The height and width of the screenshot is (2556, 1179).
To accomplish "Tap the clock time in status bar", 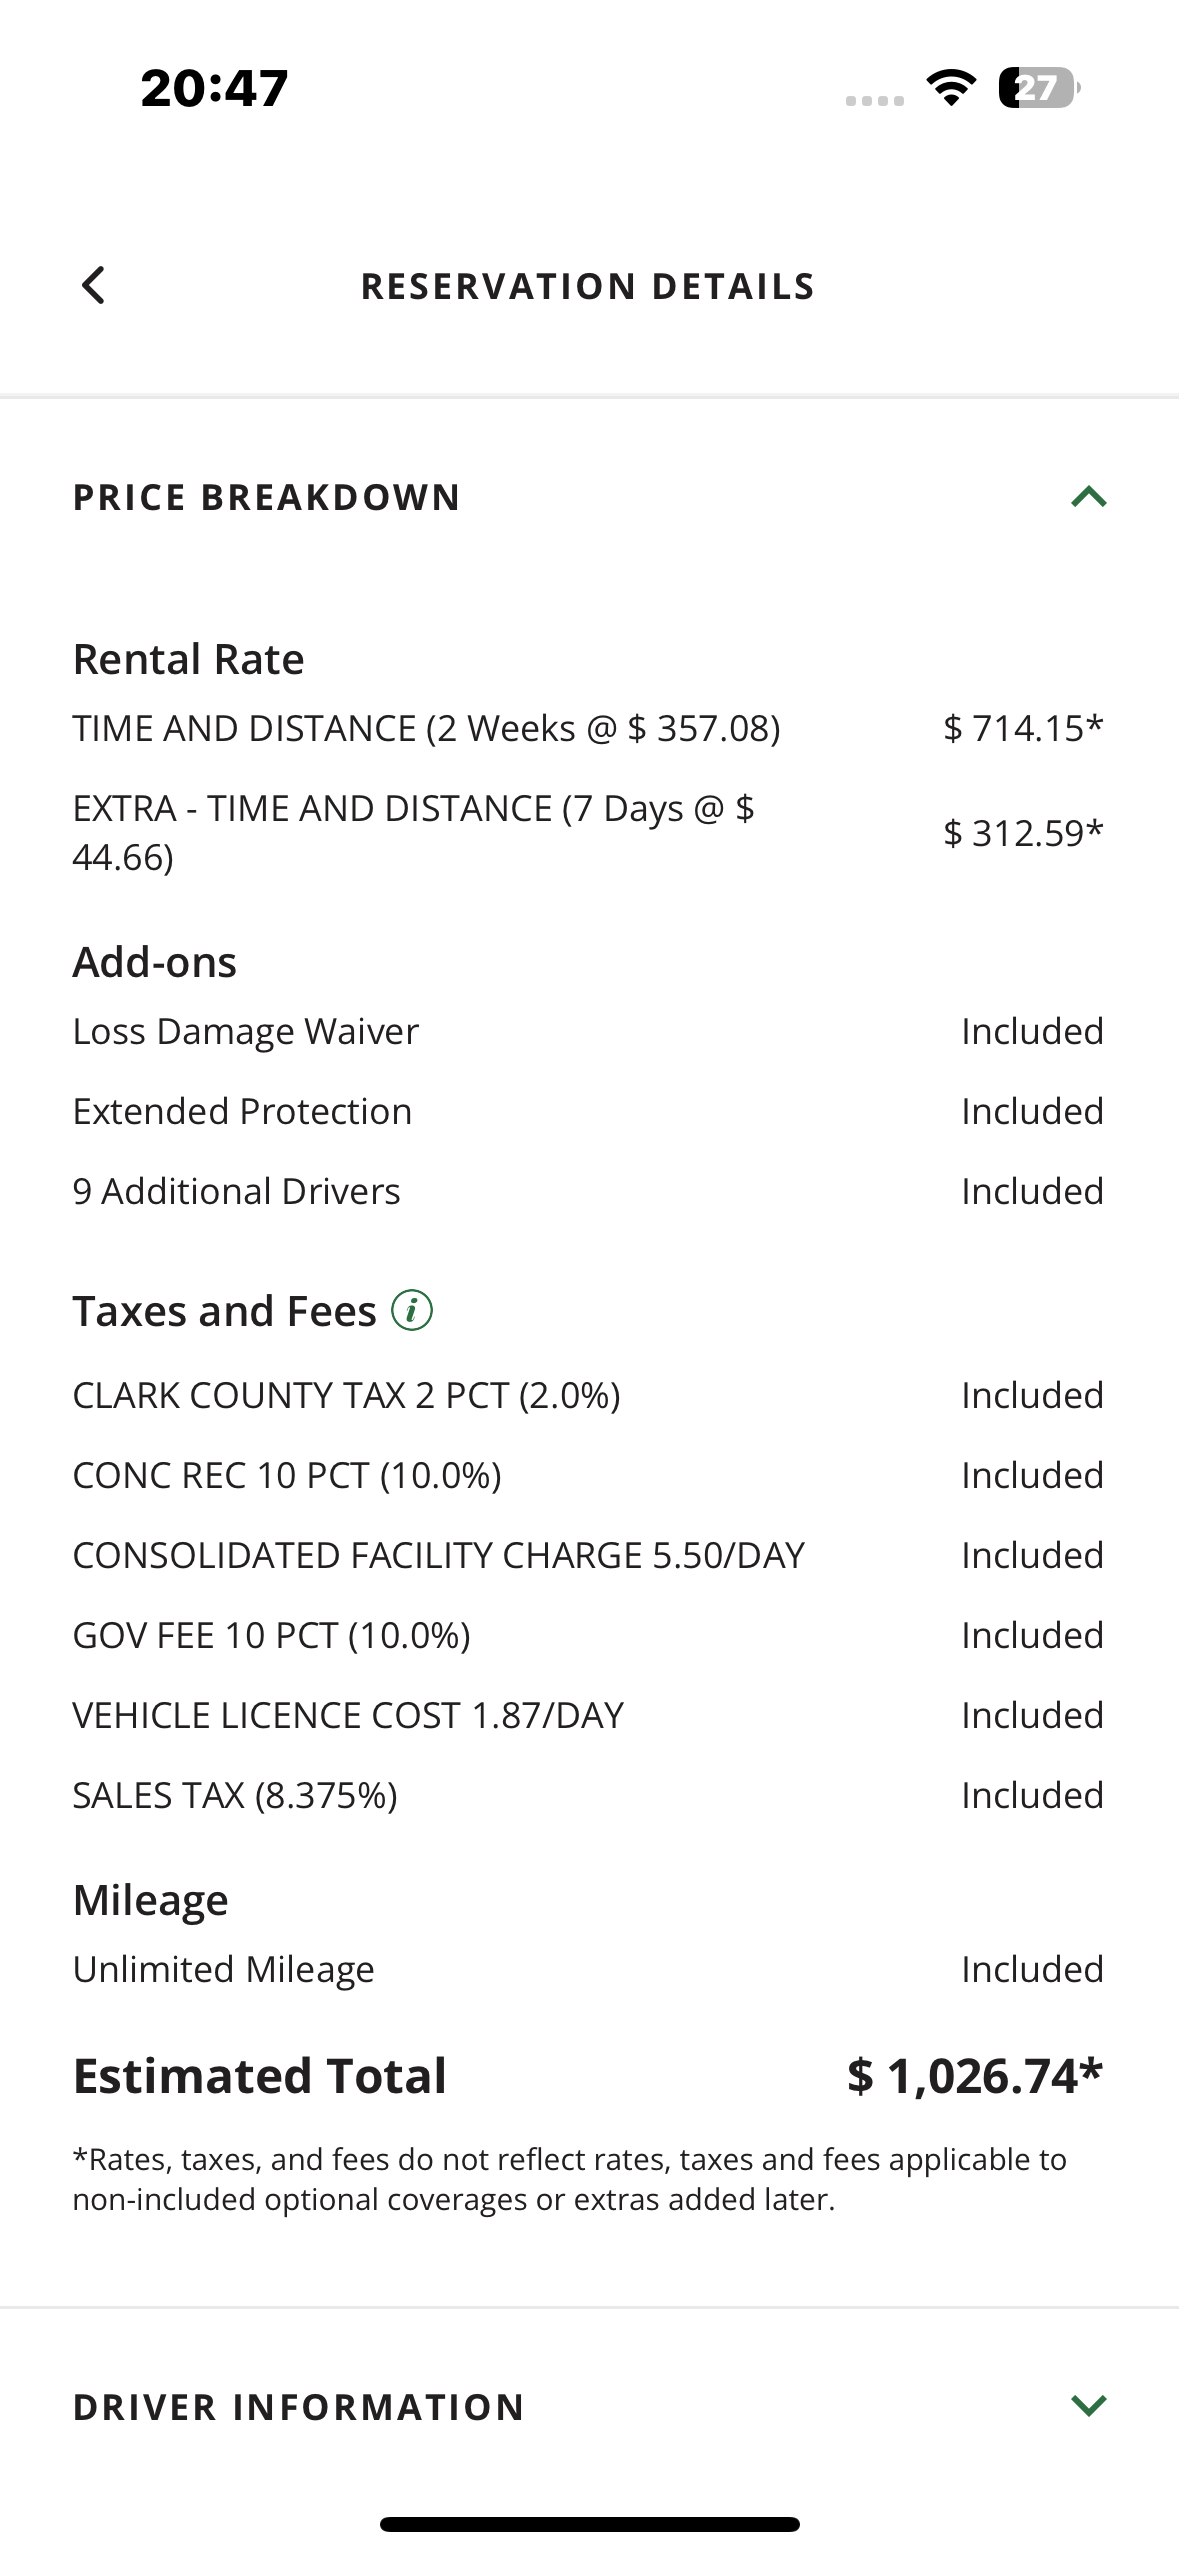I will 214,88.
